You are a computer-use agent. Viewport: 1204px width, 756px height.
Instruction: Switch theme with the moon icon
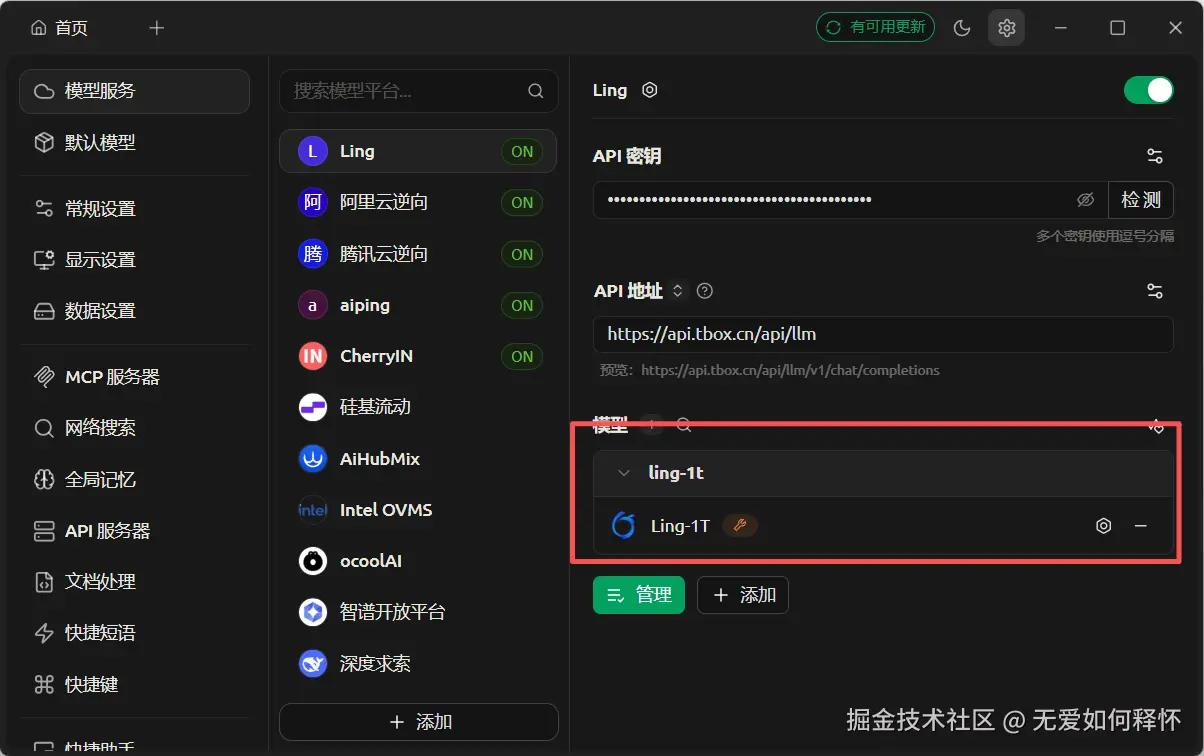[x=962, y=28]
